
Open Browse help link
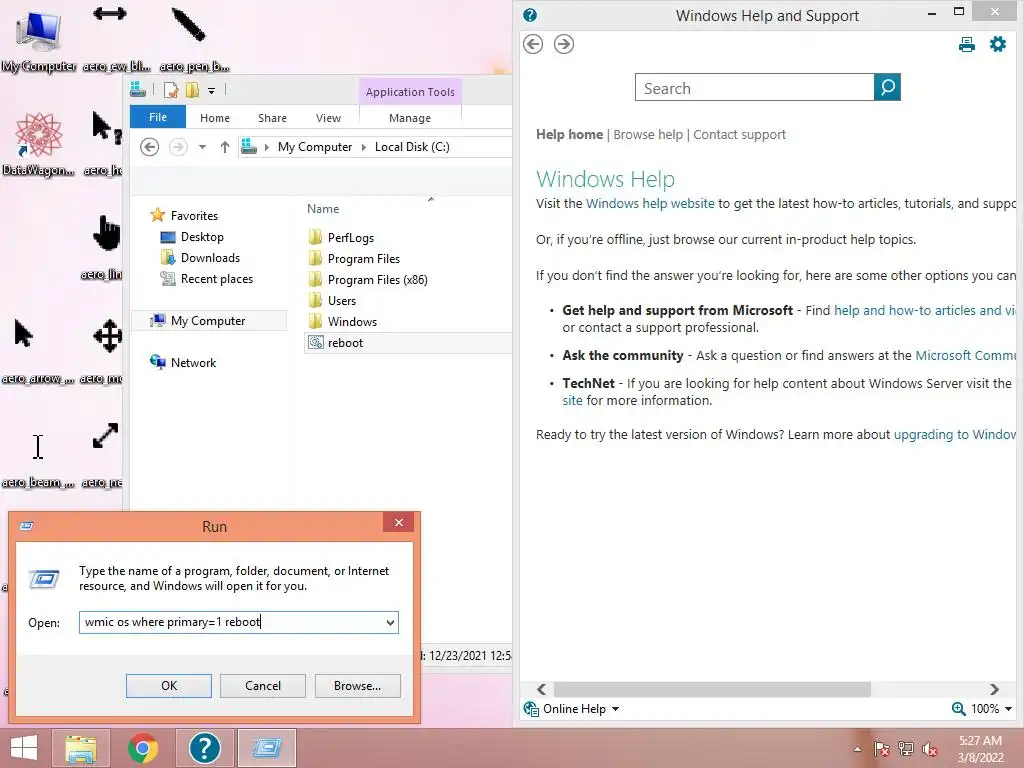(x=648, y=135)
